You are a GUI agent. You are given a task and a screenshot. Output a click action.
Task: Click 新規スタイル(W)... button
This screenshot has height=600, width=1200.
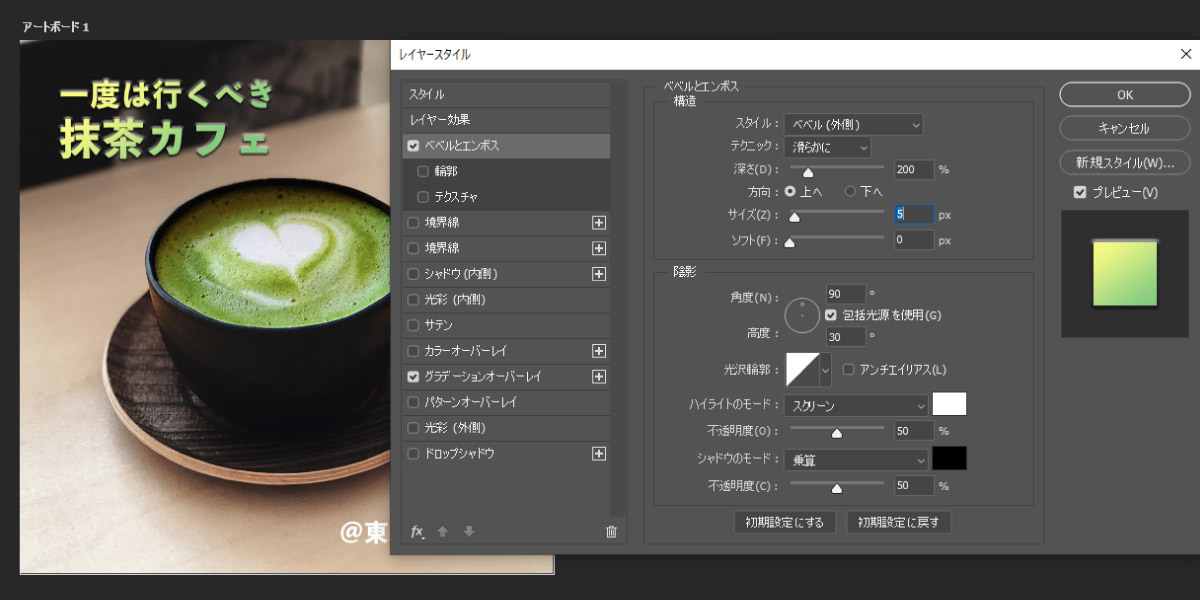point(1125,162)
